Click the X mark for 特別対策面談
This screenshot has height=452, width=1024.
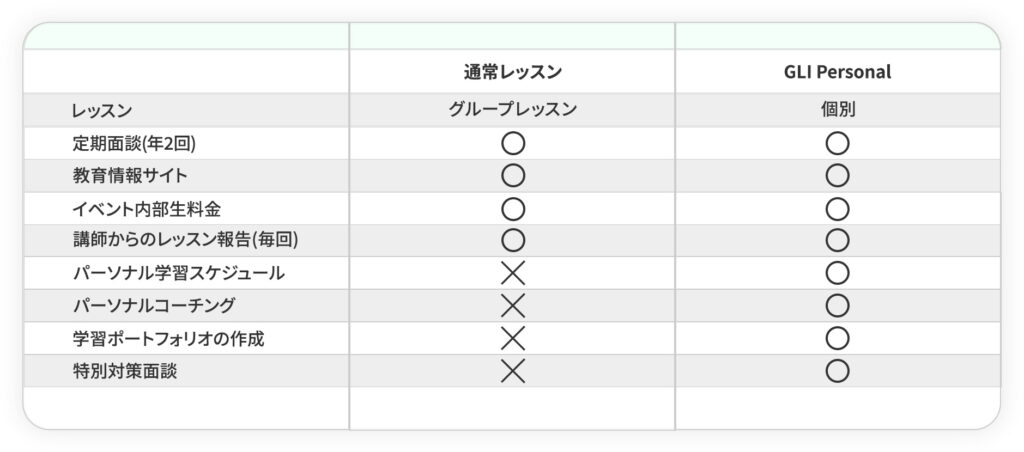coord(513,371)
